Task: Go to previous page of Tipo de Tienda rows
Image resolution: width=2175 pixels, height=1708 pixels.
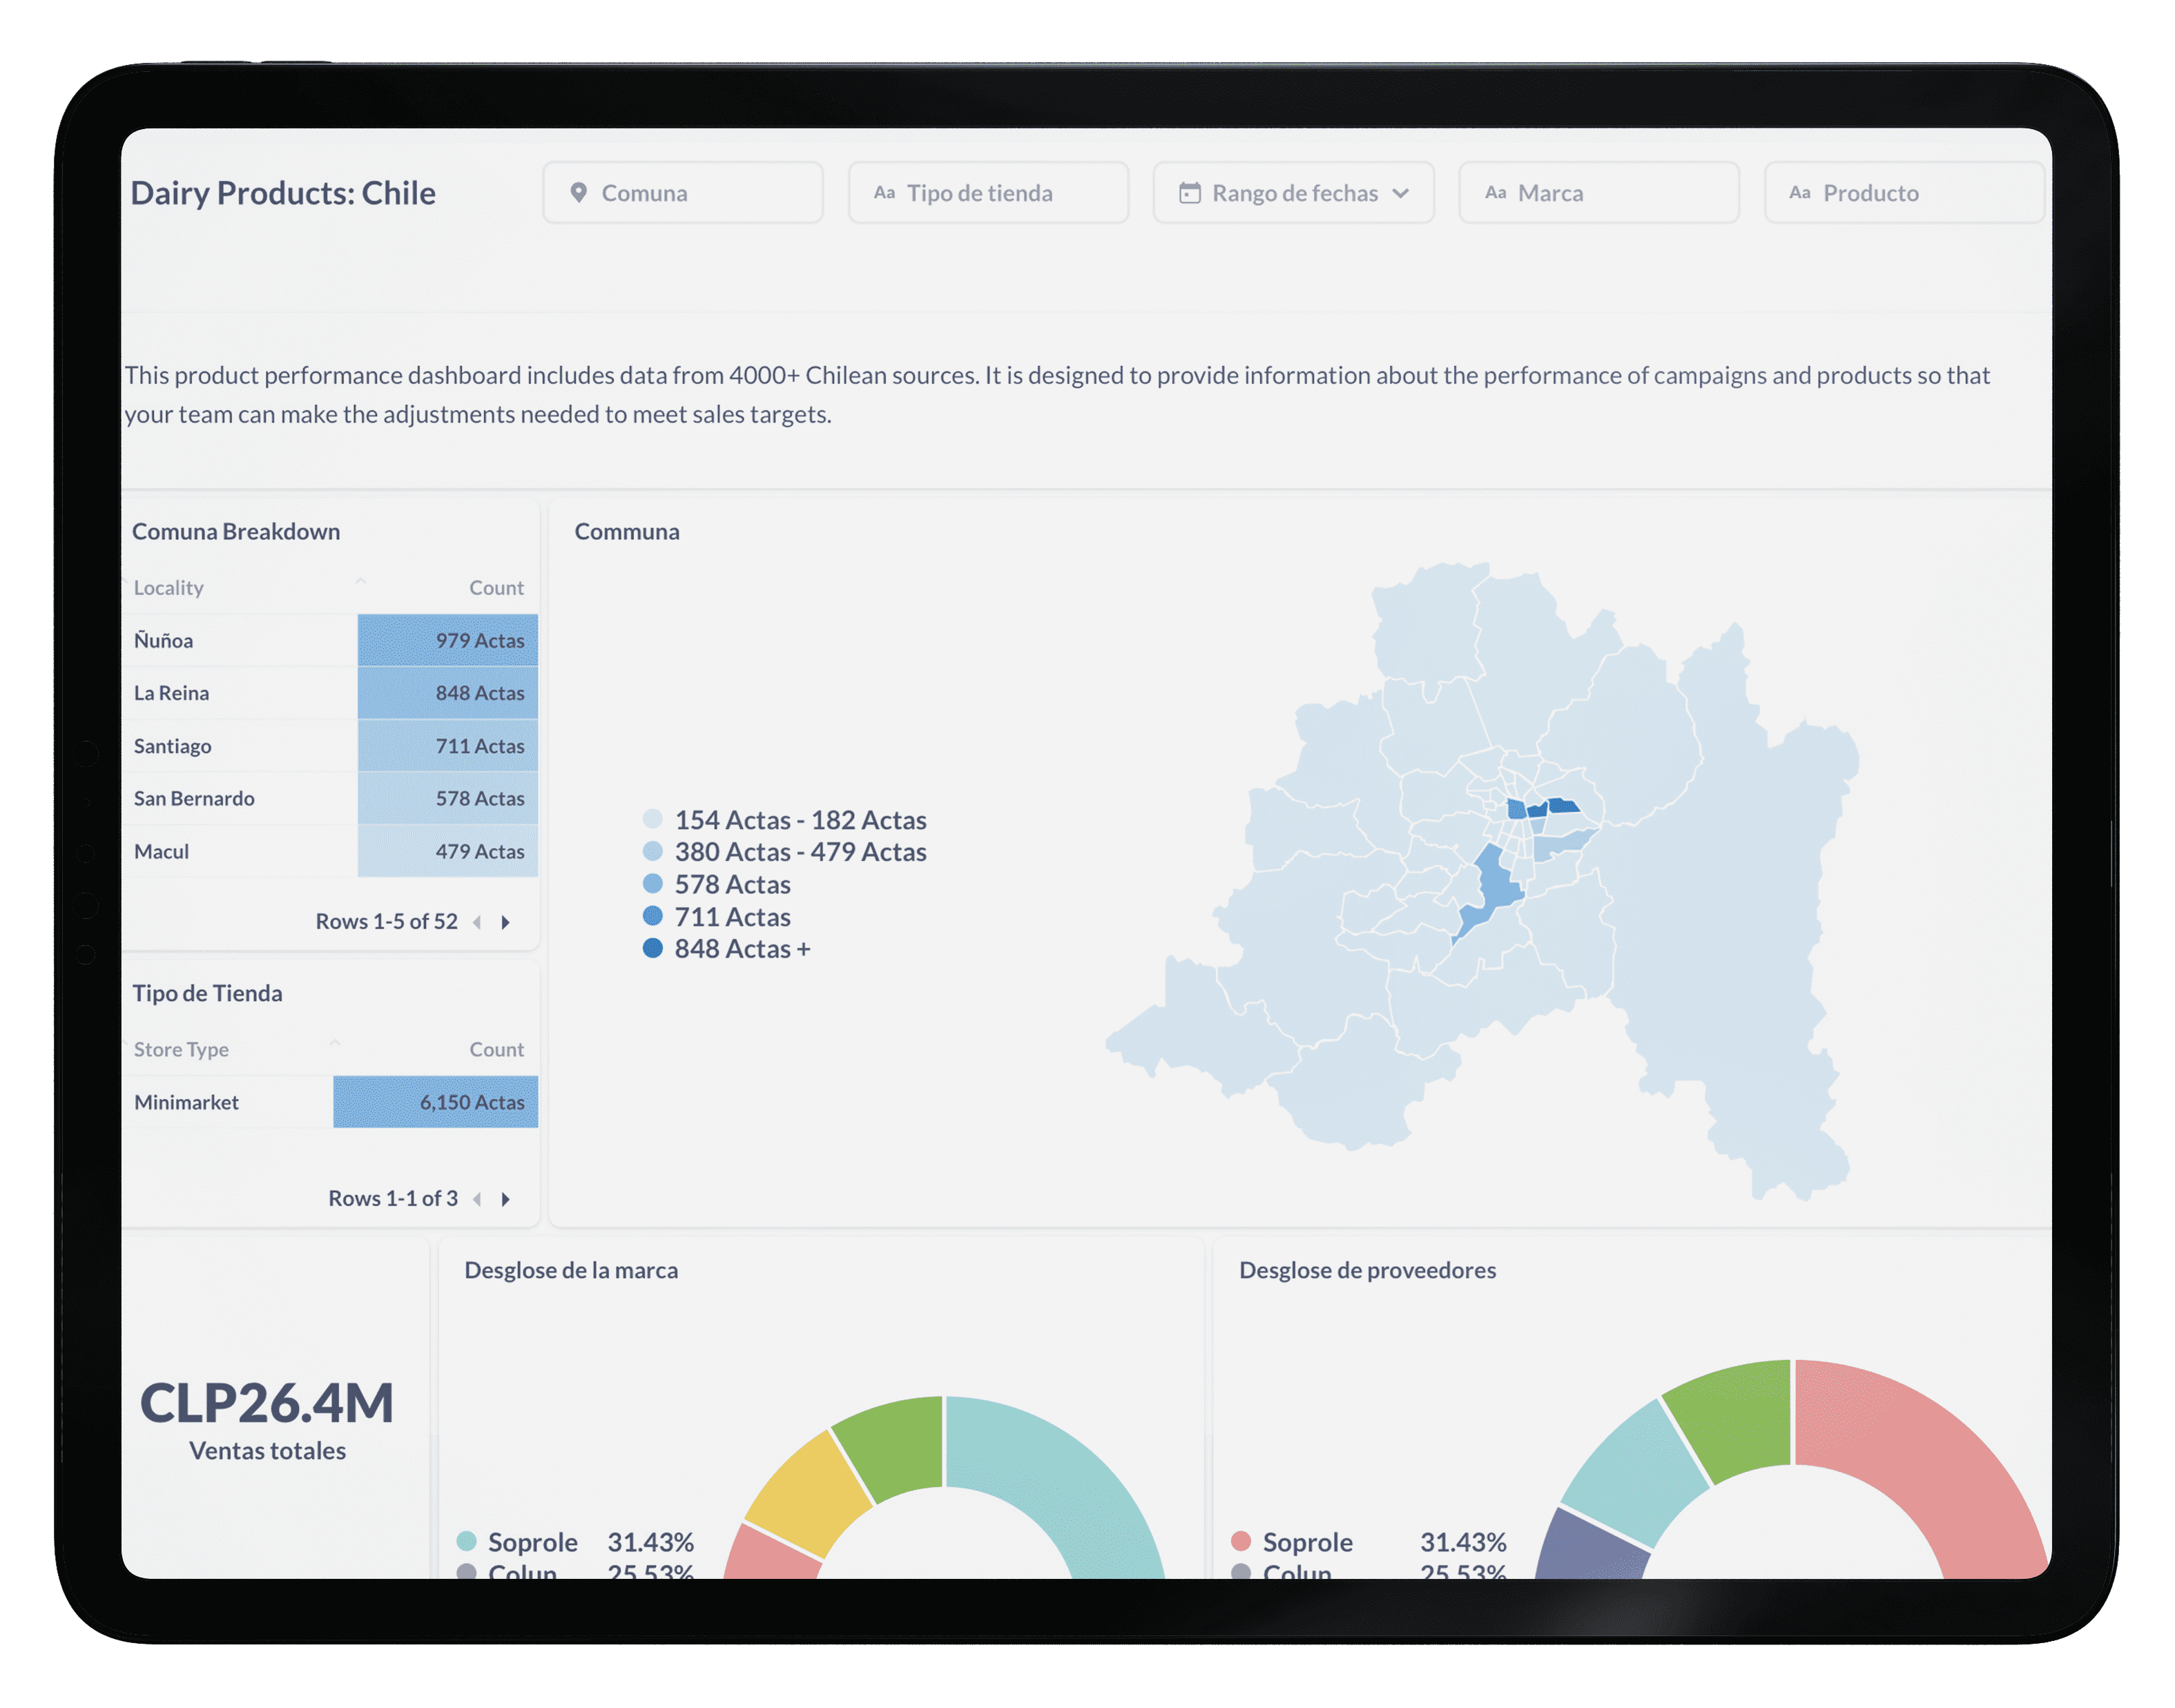Action: [477, 1199]
